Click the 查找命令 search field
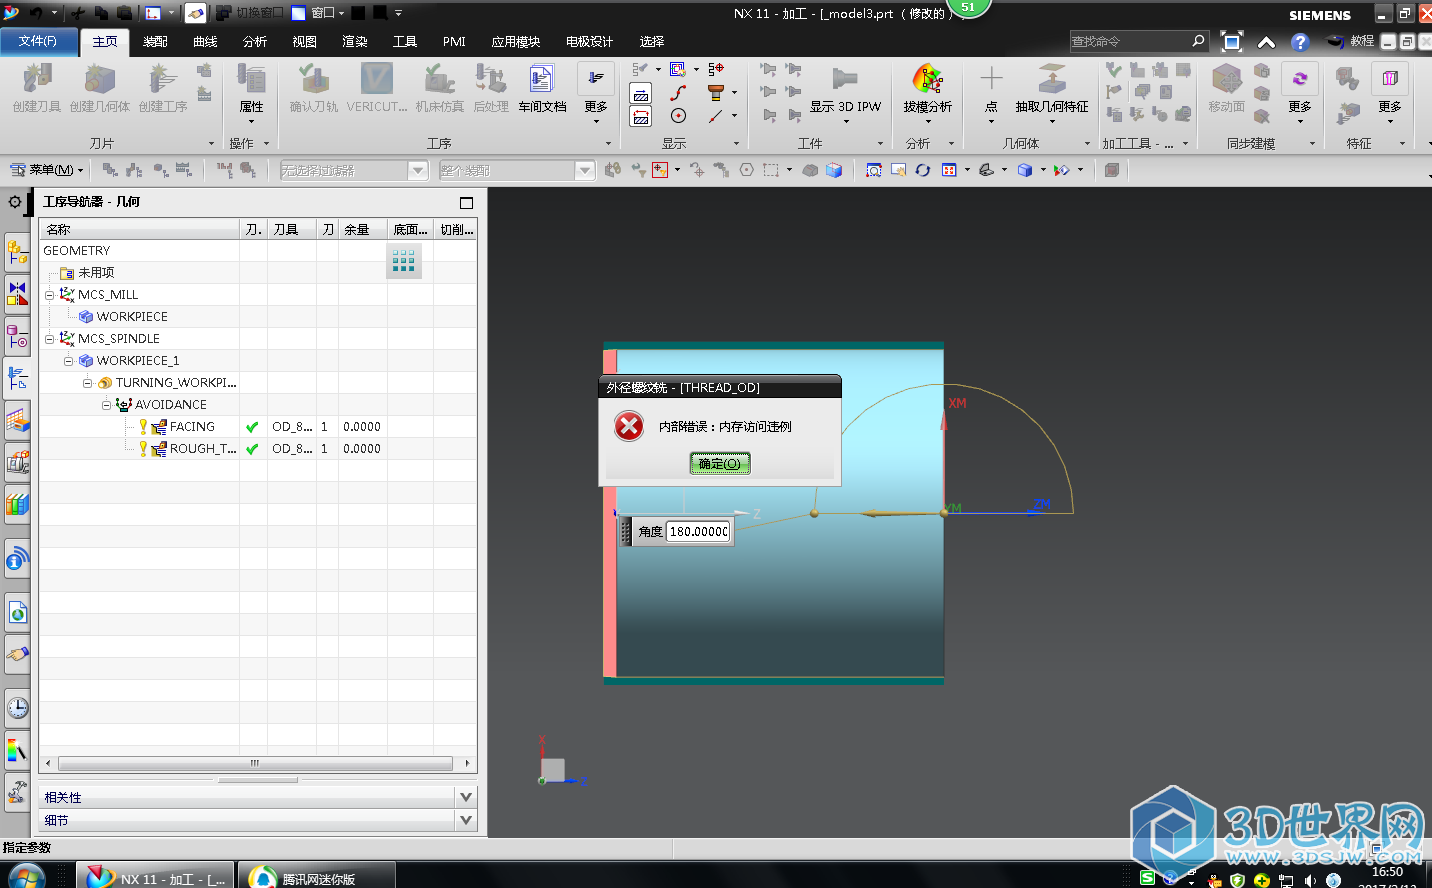This screenshot has height=888, width=1432. [1139, 41]
